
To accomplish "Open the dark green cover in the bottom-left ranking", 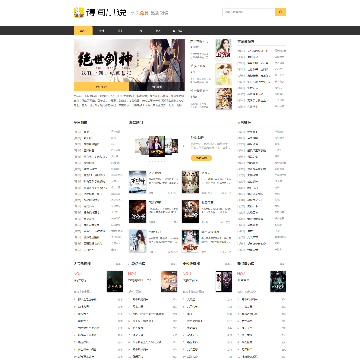I will pos(115,281).
